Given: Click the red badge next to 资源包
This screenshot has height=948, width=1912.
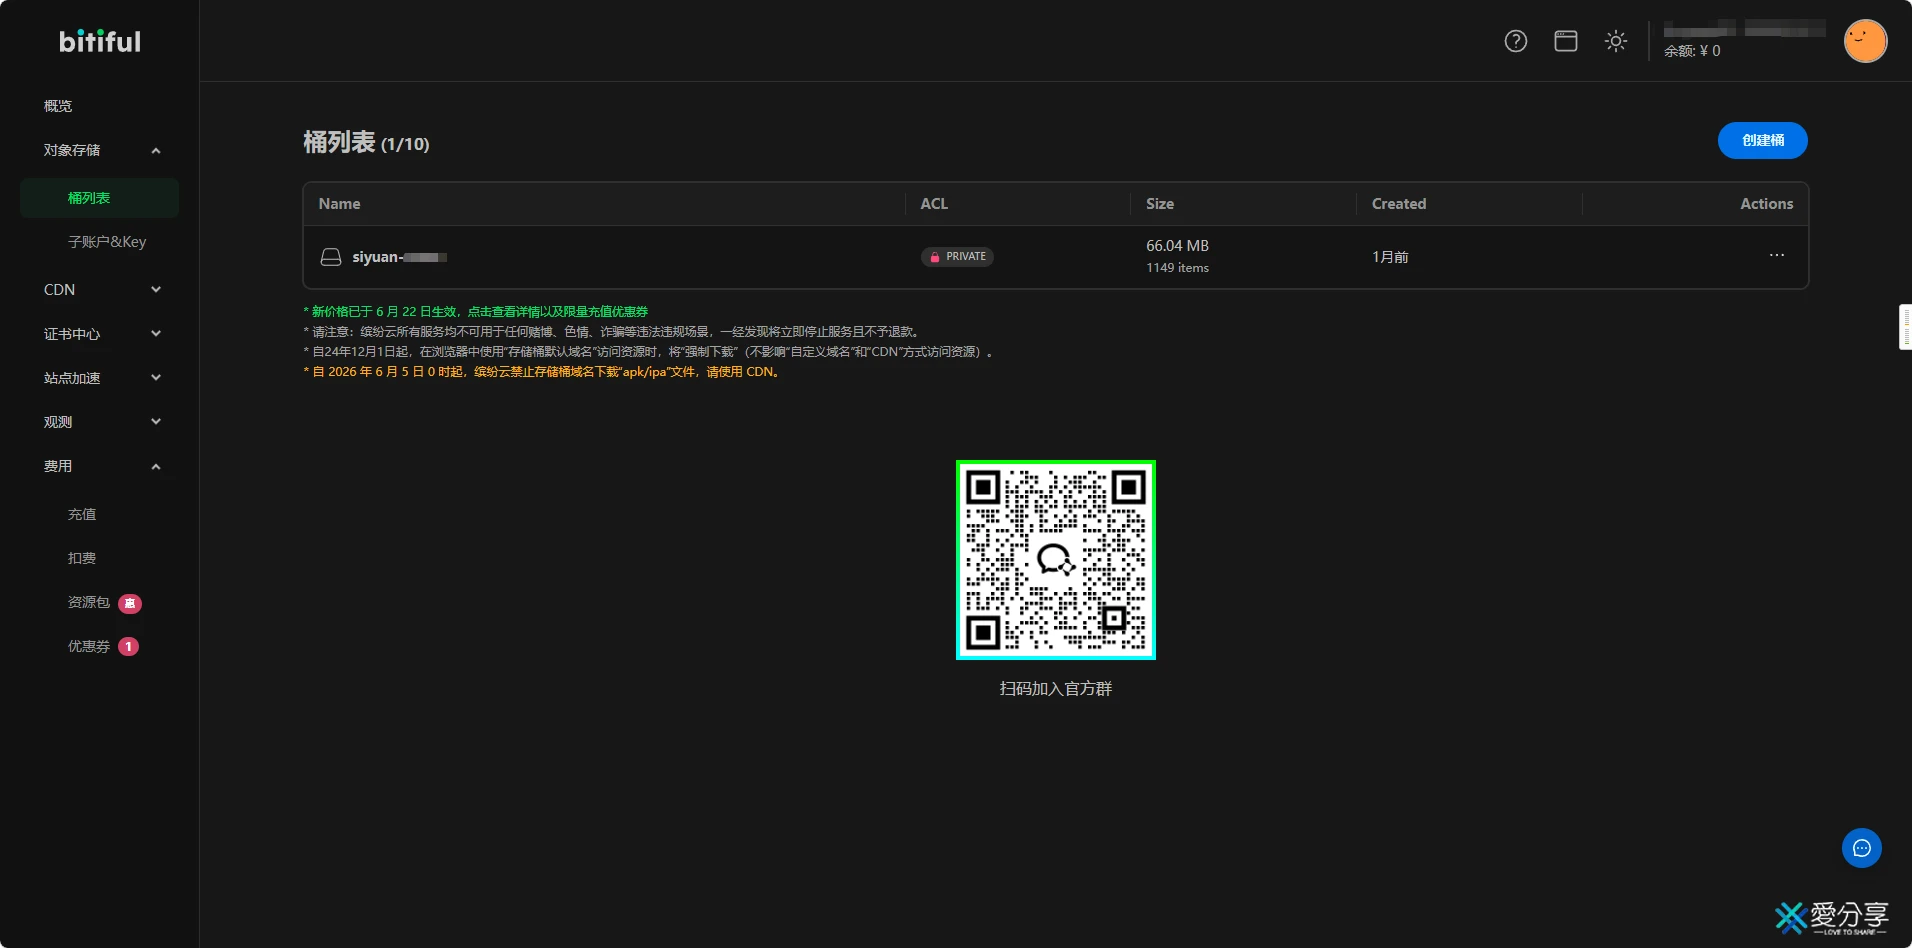Looking at the screenshot, I should click(130, 603).
